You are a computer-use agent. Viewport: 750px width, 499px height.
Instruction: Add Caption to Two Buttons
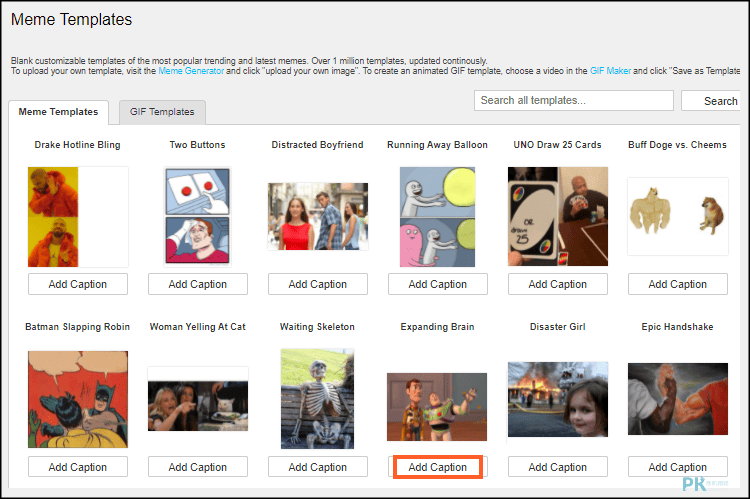pos(198,284)
